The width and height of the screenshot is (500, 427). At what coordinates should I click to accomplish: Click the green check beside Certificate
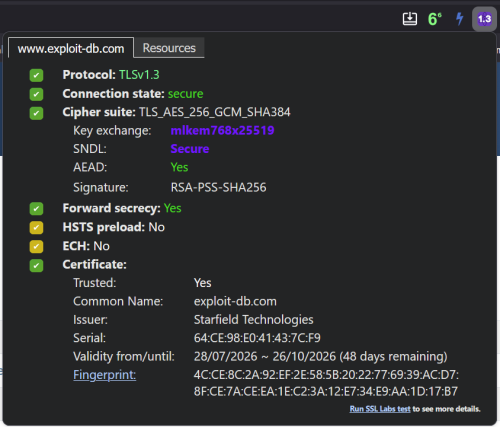click(x=36, y=266)
